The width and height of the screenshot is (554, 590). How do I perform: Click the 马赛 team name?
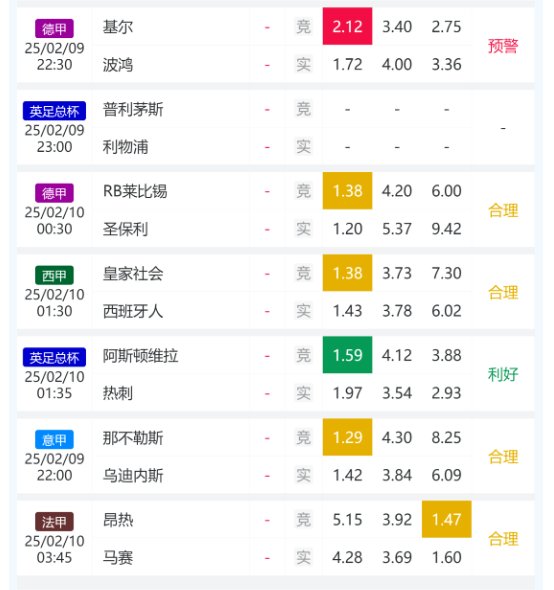pyautogui.click(x=118, y=557)
